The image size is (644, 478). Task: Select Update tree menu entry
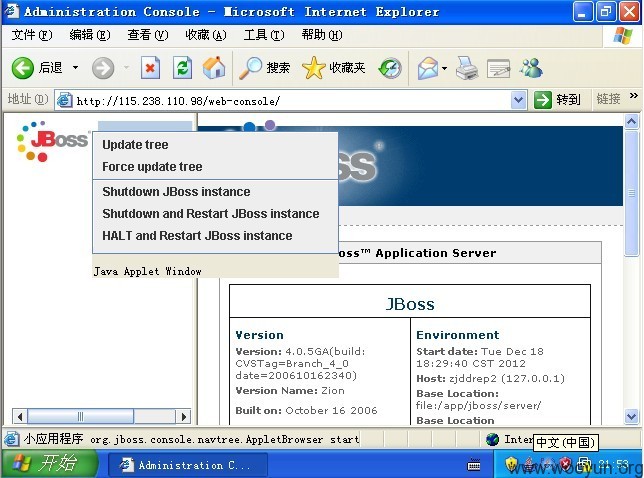point(215,145)
